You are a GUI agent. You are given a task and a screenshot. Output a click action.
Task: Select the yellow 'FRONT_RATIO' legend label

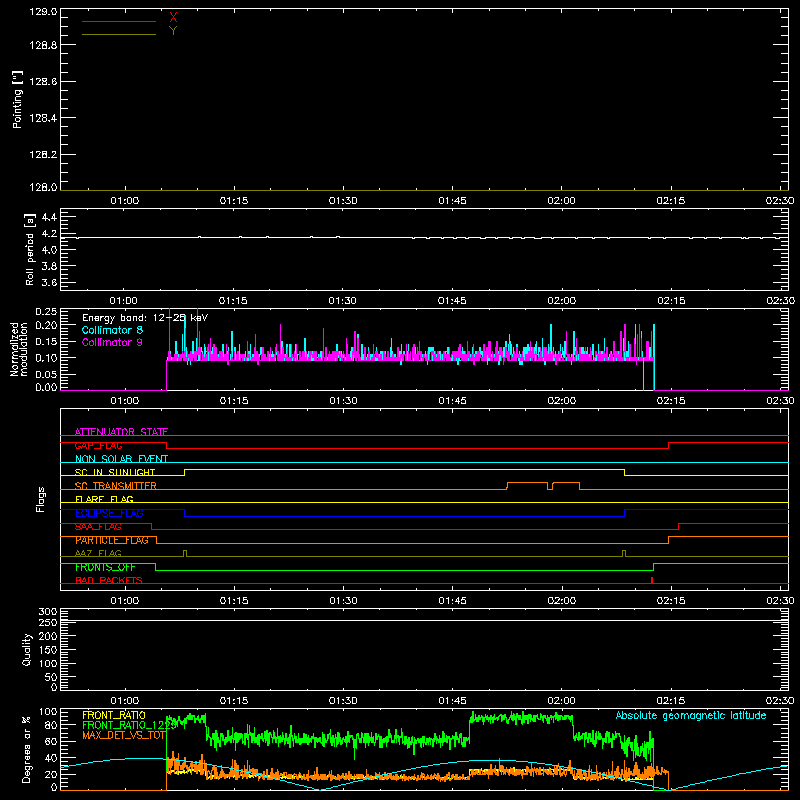pyautogui.click(x=114, y=715)
